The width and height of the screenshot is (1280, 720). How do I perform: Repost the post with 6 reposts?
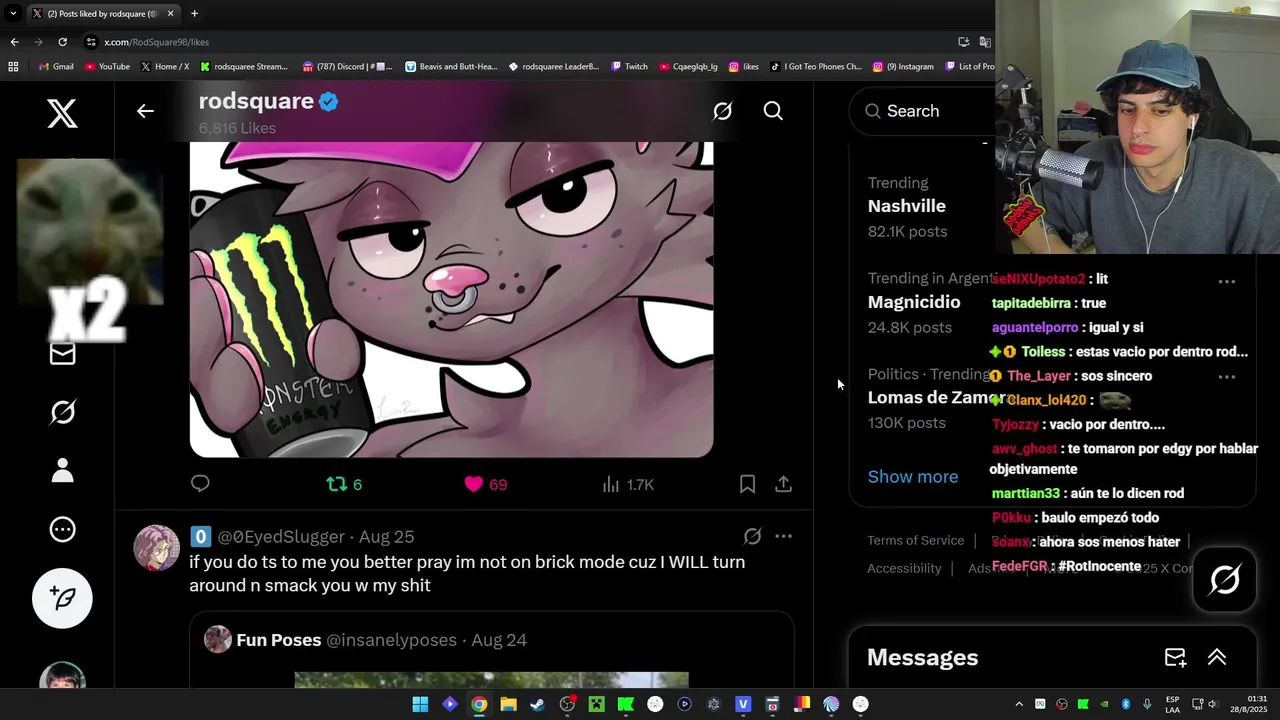(344, 484)
